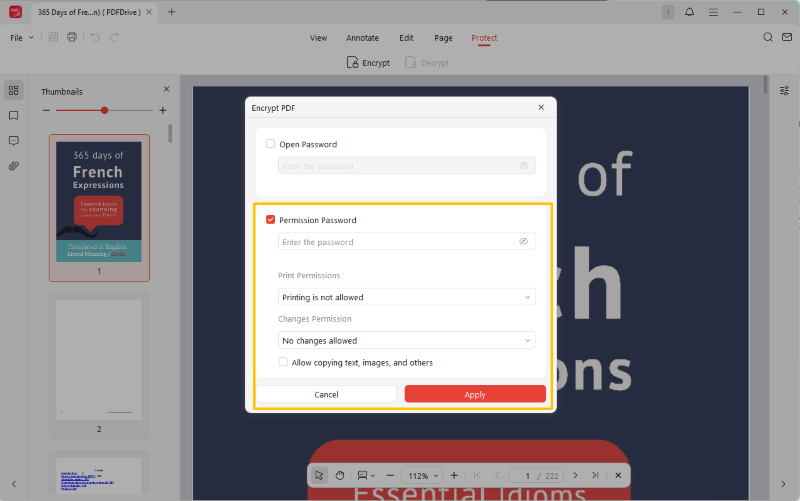Click the Decrypt toolbar button
The image size is (800, 501).
click(x=427, y=63)
